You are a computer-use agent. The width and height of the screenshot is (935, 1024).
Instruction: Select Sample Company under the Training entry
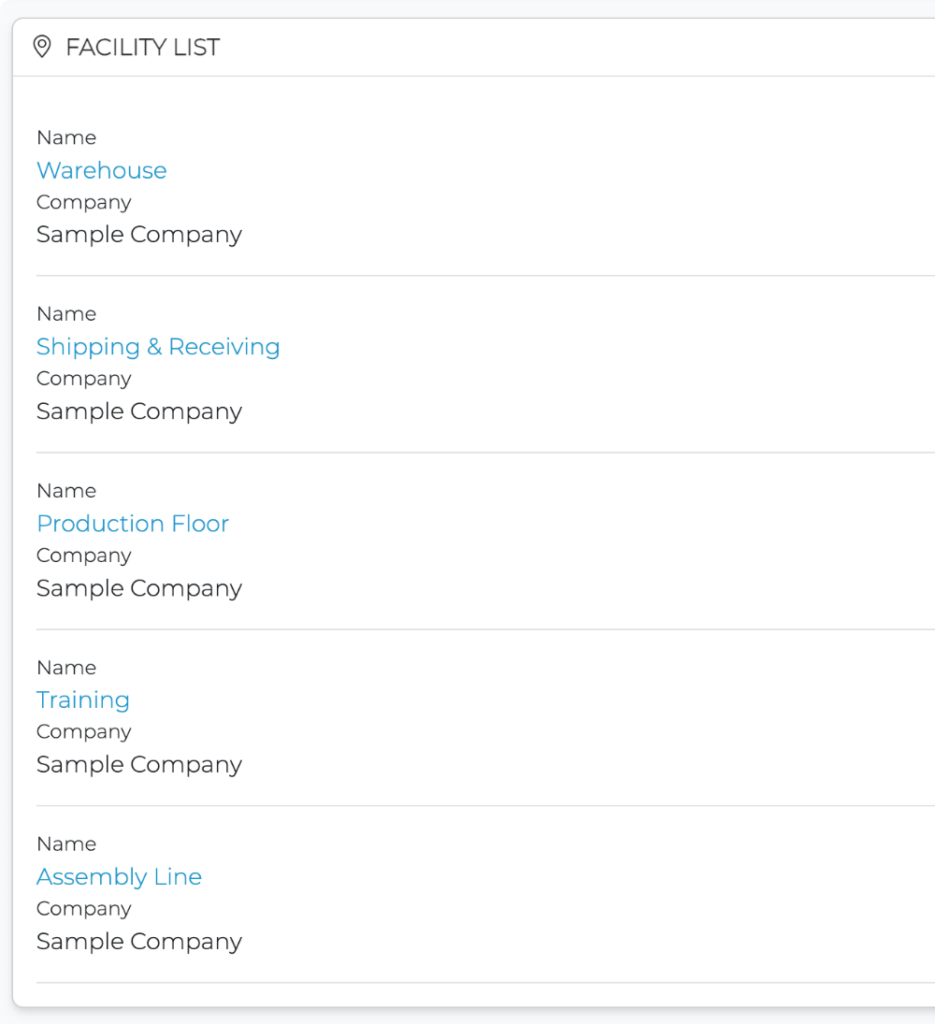pyautogui.click(x=139, y=764)
